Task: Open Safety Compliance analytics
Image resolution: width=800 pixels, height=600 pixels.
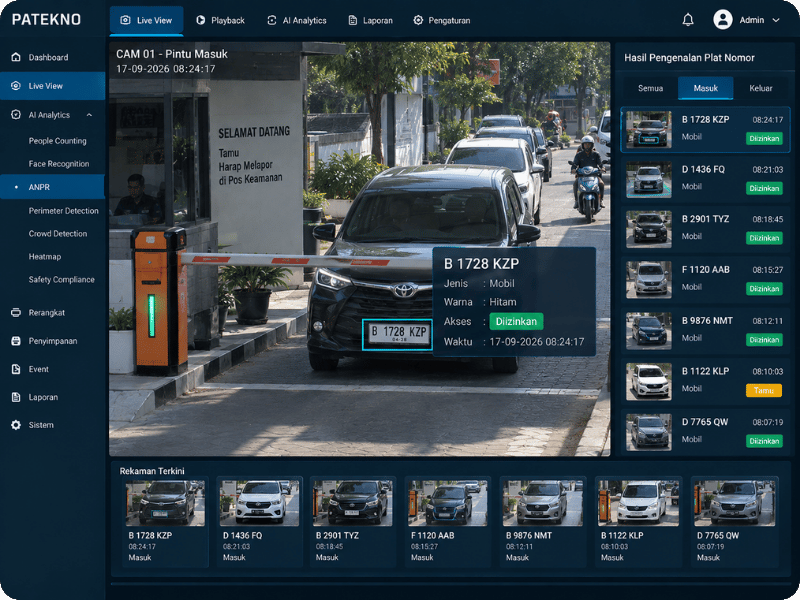Action: click(61, 280)
